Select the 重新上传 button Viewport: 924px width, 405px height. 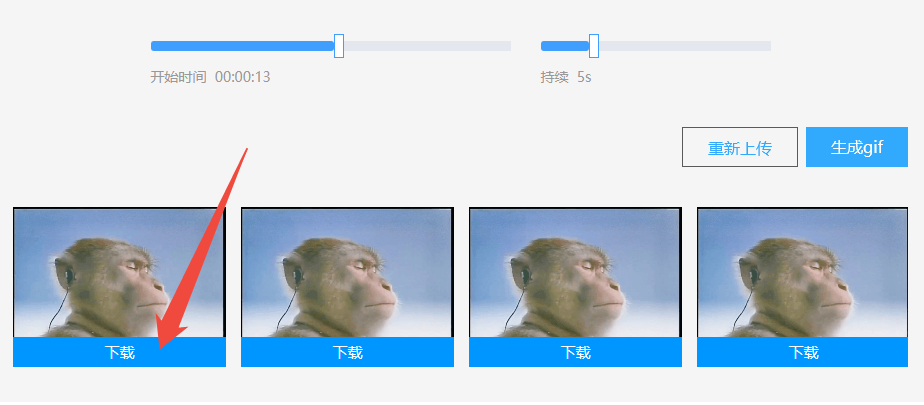point(740,147)
